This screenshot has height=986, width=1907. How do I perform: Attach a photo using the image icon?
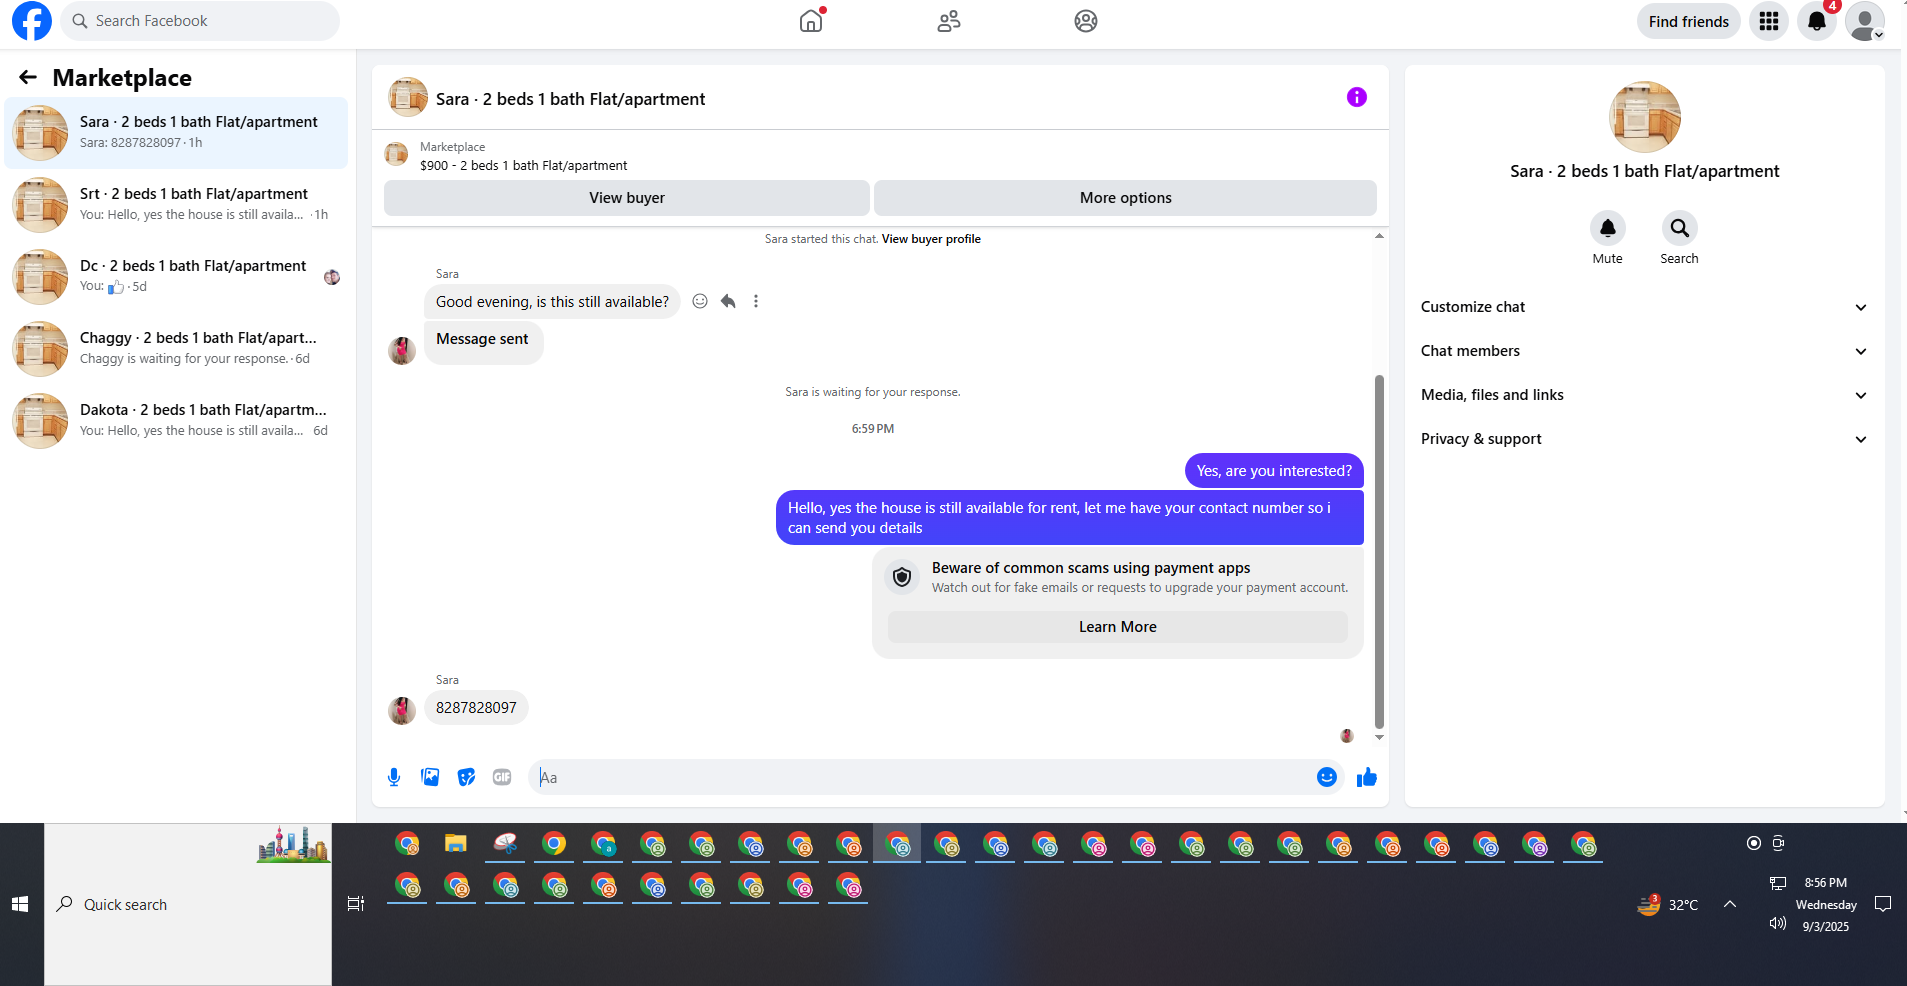(x=430, y=777)
